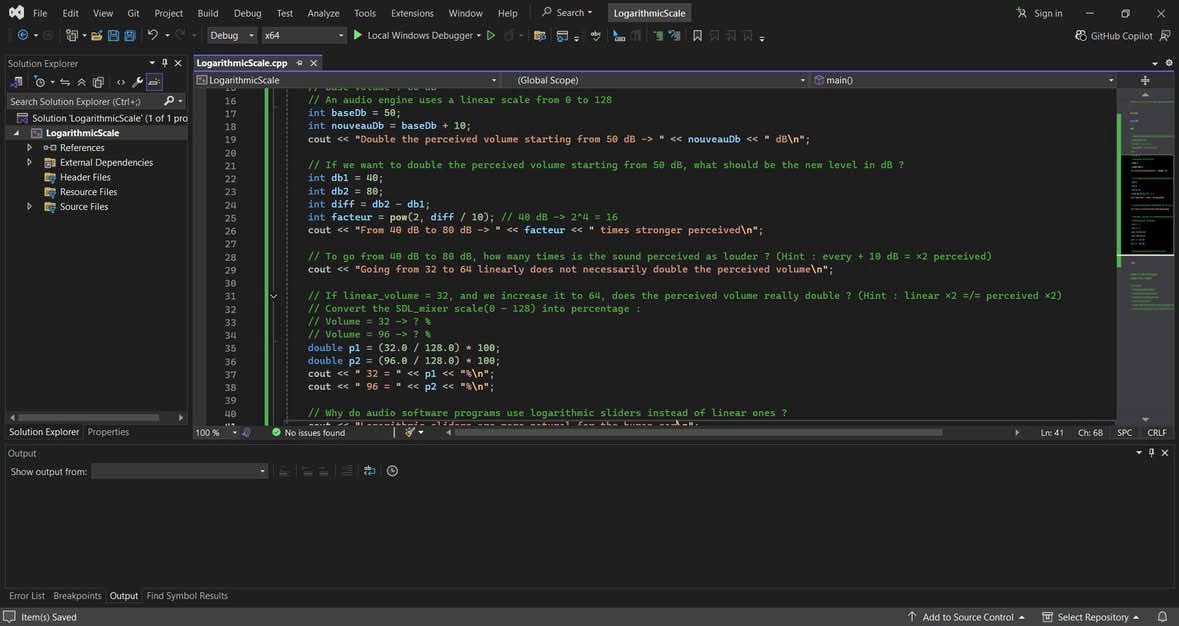Click the Search Solution Explorer input field

tap(84, 101)
